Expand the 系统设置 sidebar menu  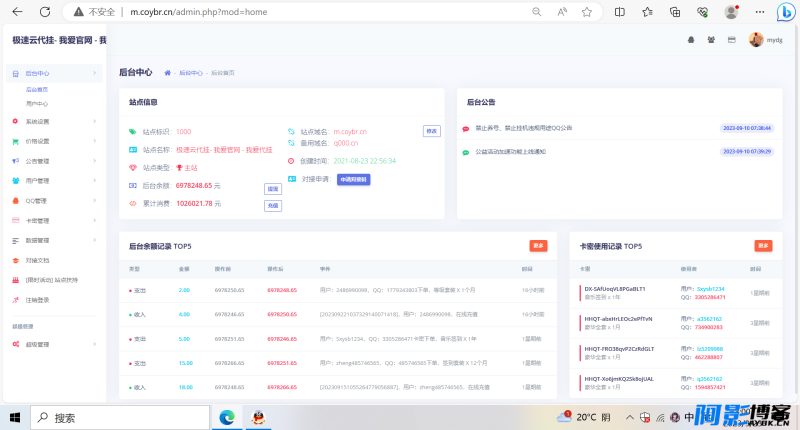point(54,121)
